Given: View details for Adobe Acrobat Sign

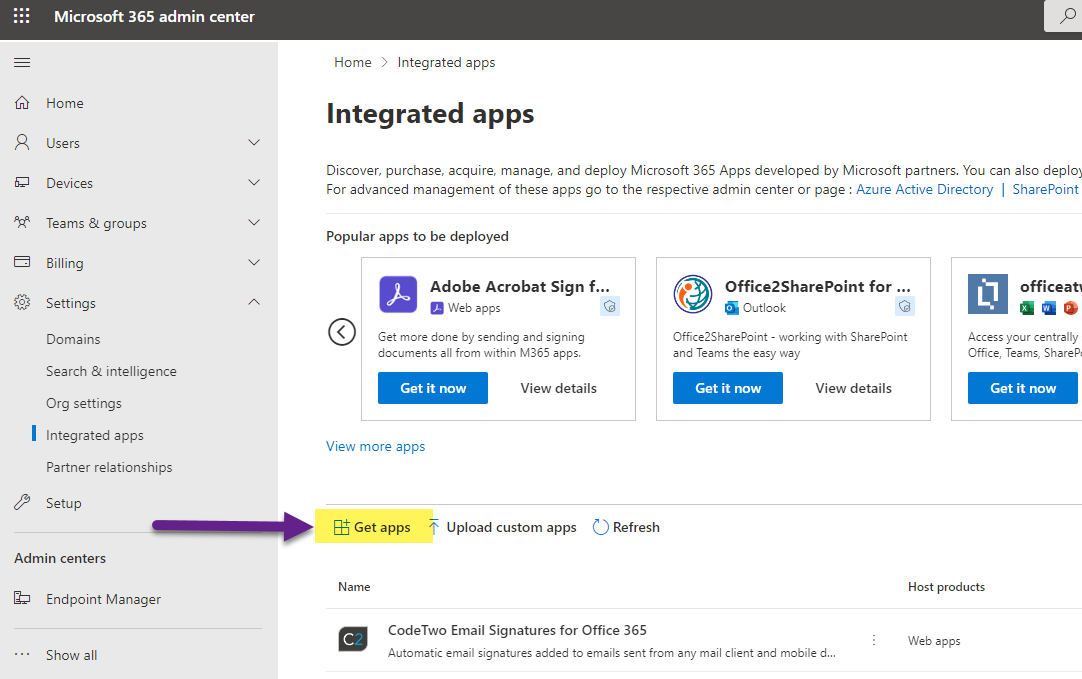Looking at the screenshot, I should (x=558, y=388).
